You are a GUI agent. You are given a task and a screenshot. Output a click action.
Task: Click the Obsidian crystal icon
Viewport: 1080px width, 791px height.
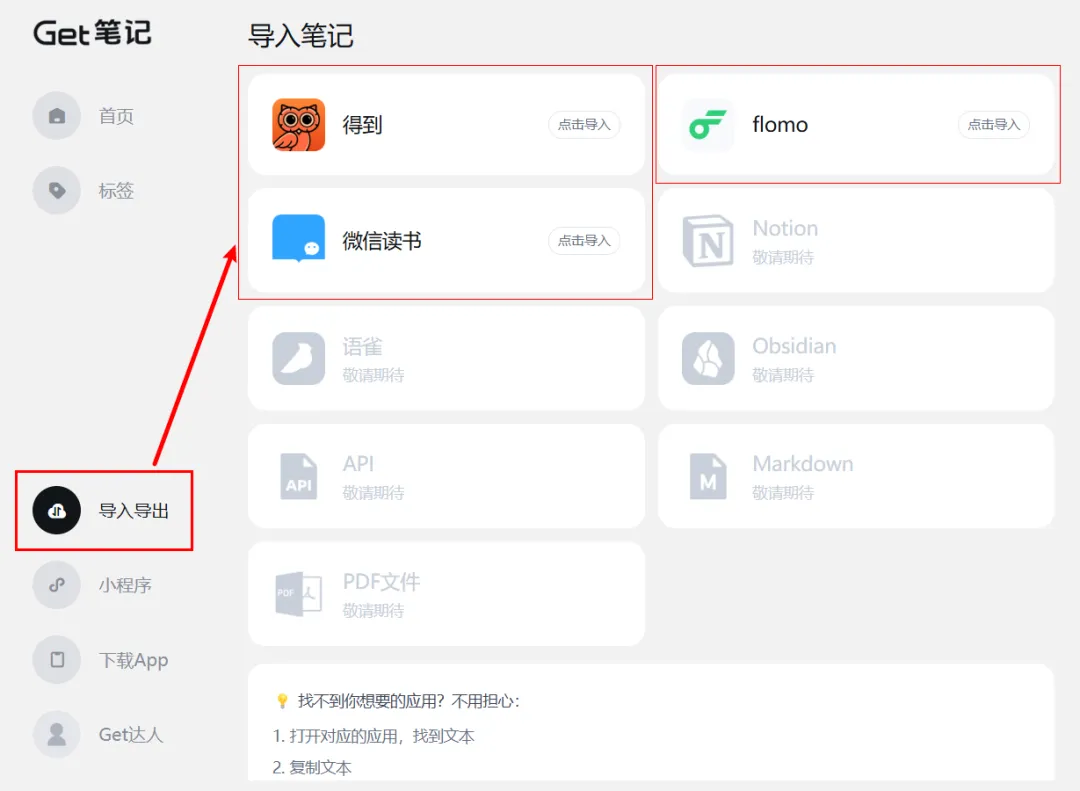pyautogui.click(x=708, y=359)
